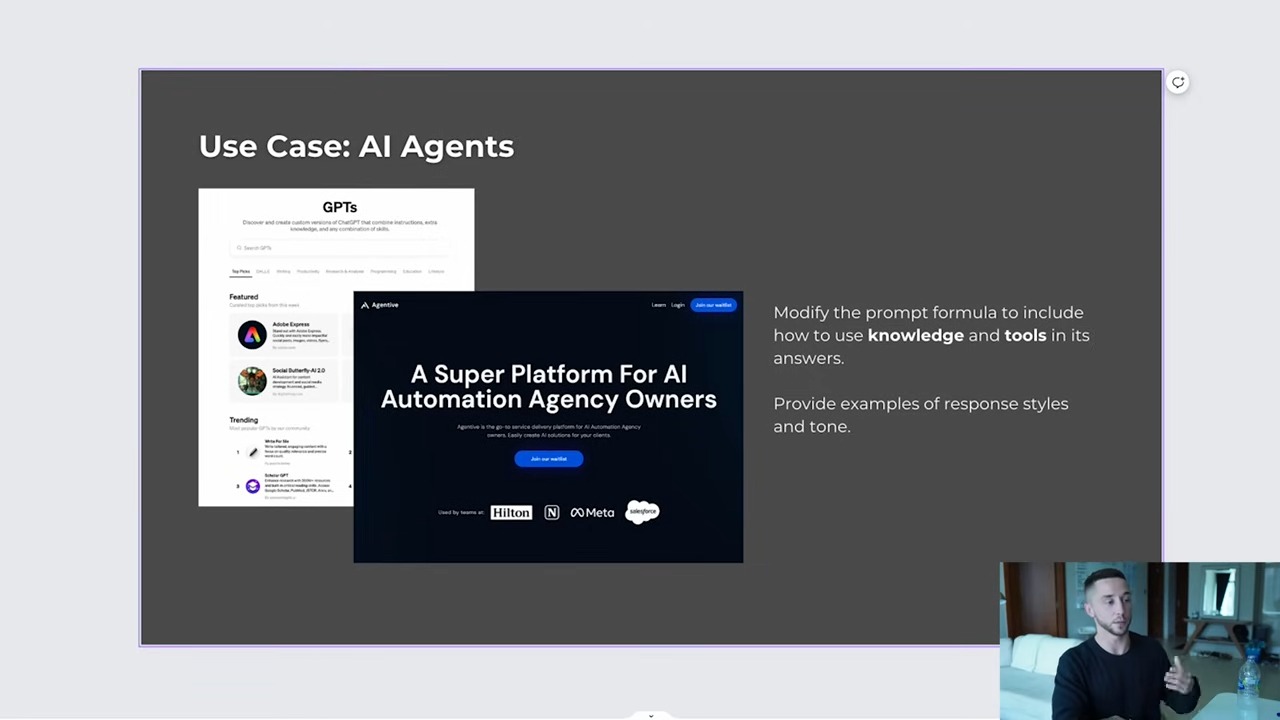Click the presenter webcam thumbnail

tap(1139, 640)
